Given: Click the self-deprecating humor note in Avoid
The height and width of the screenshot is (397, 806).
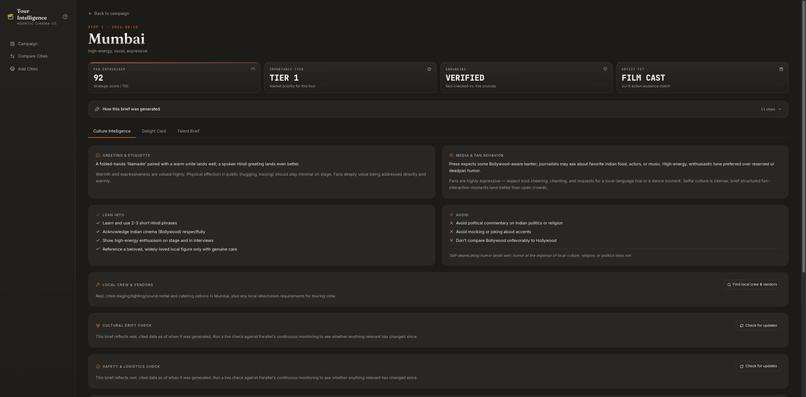Looking at the screenshot, I should pyautogui.click(x=540, y=256).
